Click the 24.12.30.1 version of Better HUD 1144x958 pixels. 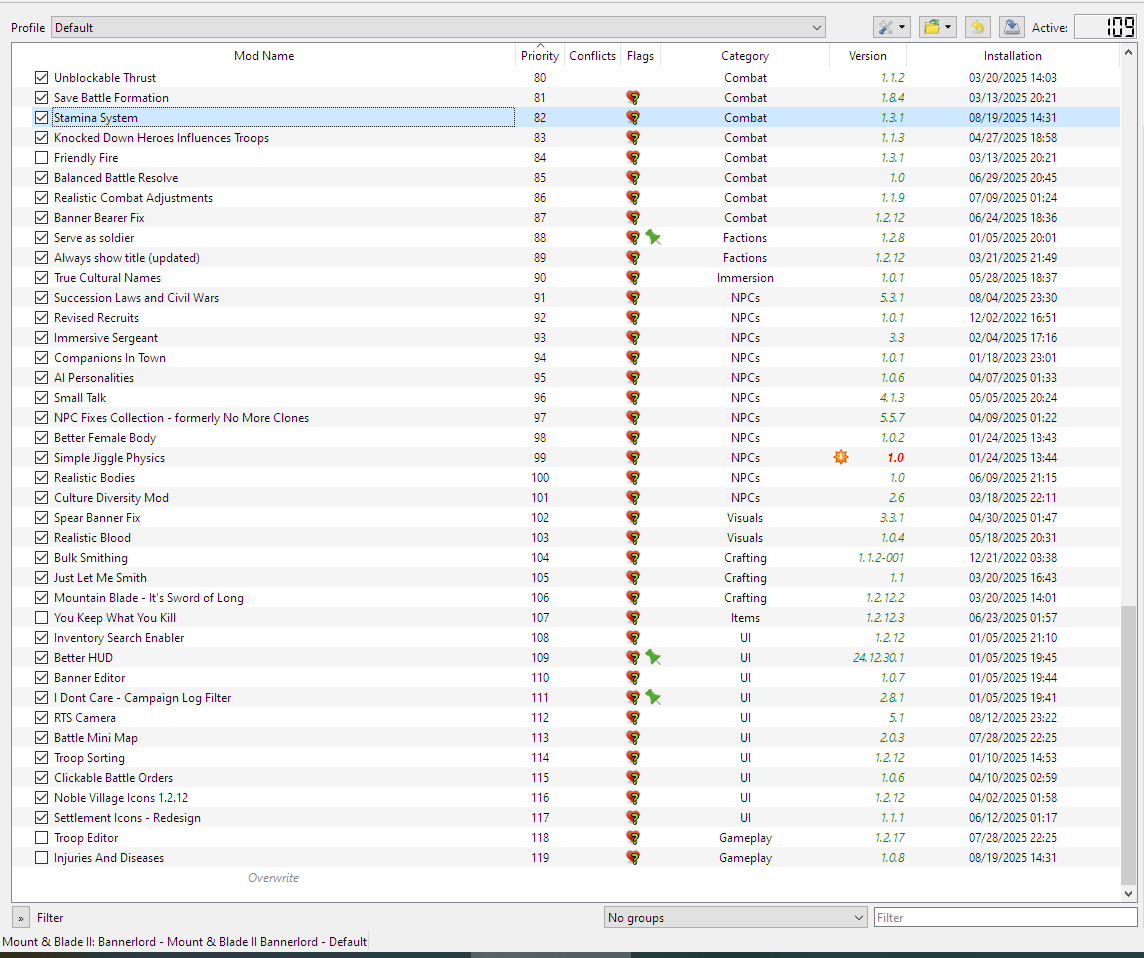(878, 657)
